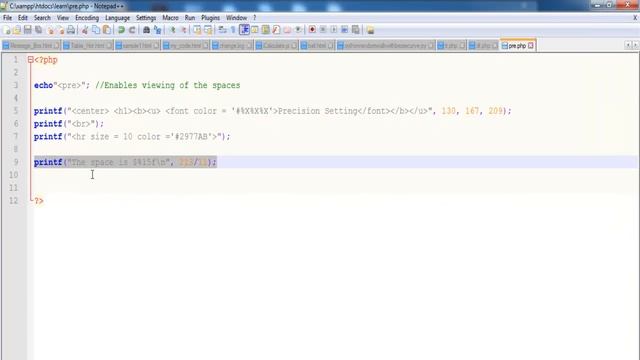Image resolution: width=640 pixels, height=360 pixels.
Task: Switch to the Calculate.js tab
Action: tap(276, 46)
